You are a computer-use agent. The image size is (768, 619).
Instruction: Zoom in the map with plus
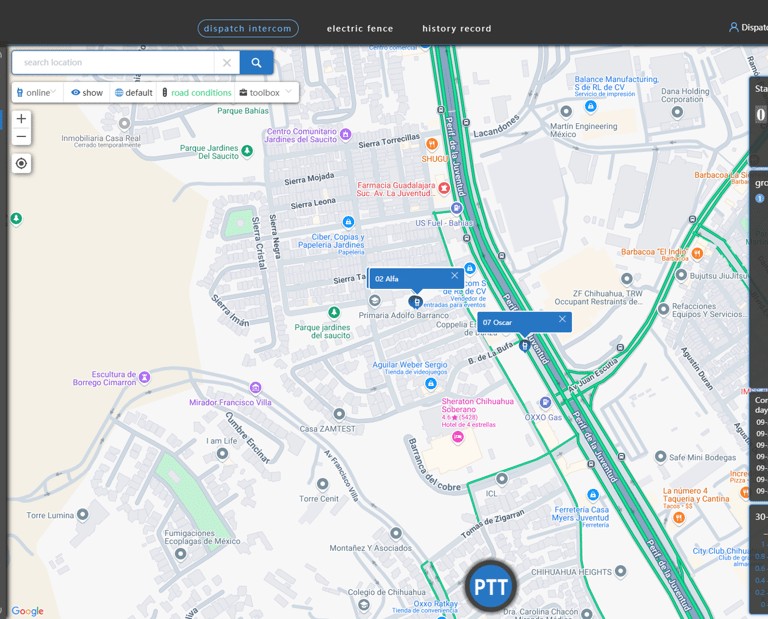[x=21, y=119]
